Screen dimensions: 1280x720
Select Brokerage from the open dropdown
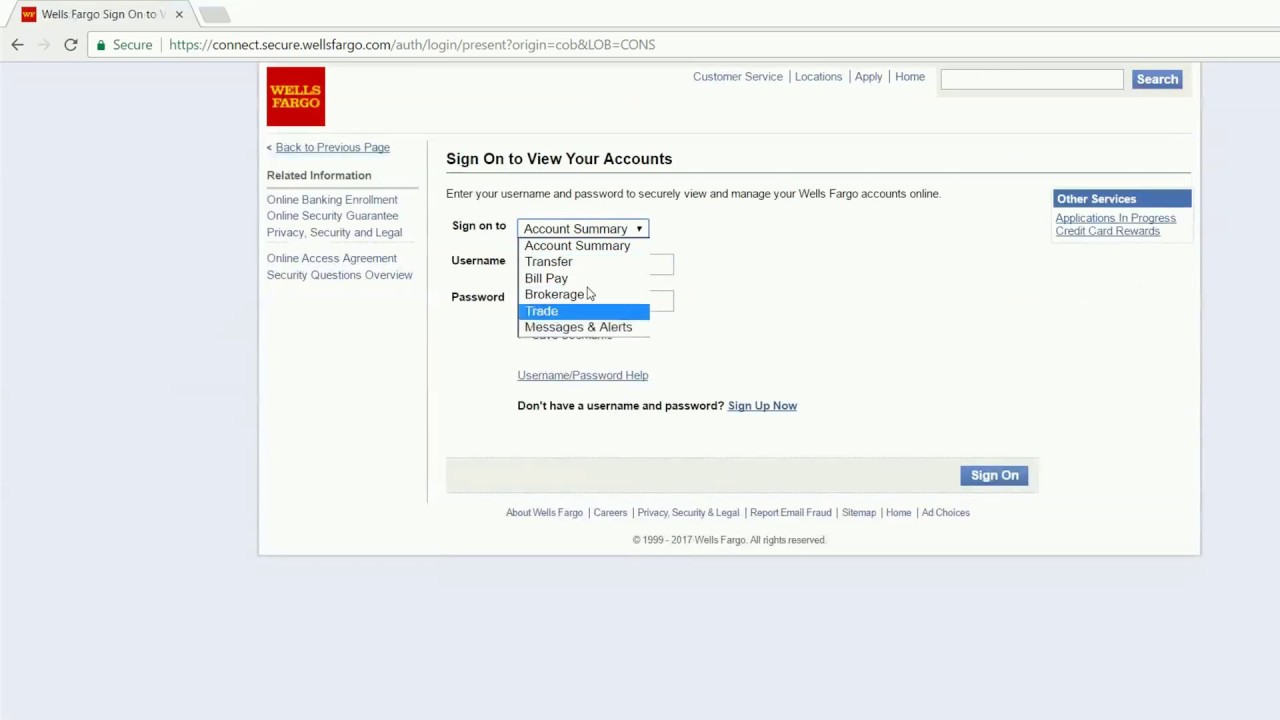(554, 294)
